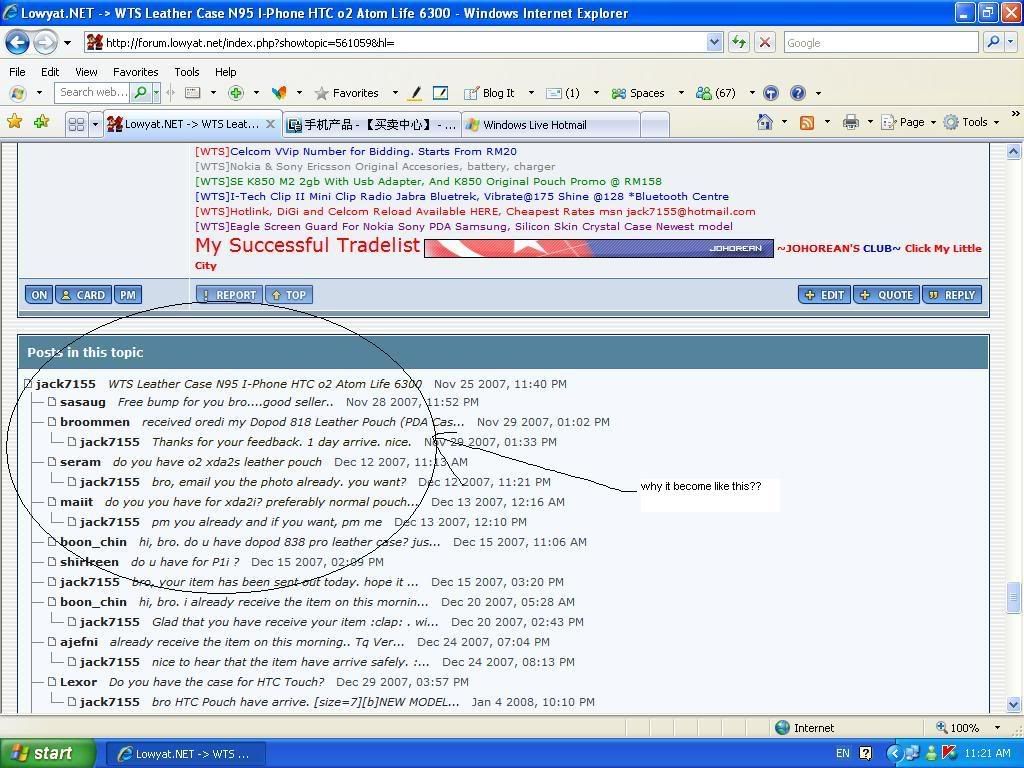
Task: Open Windows Live Mail icon showing (1)
Action: click(560, 92)
